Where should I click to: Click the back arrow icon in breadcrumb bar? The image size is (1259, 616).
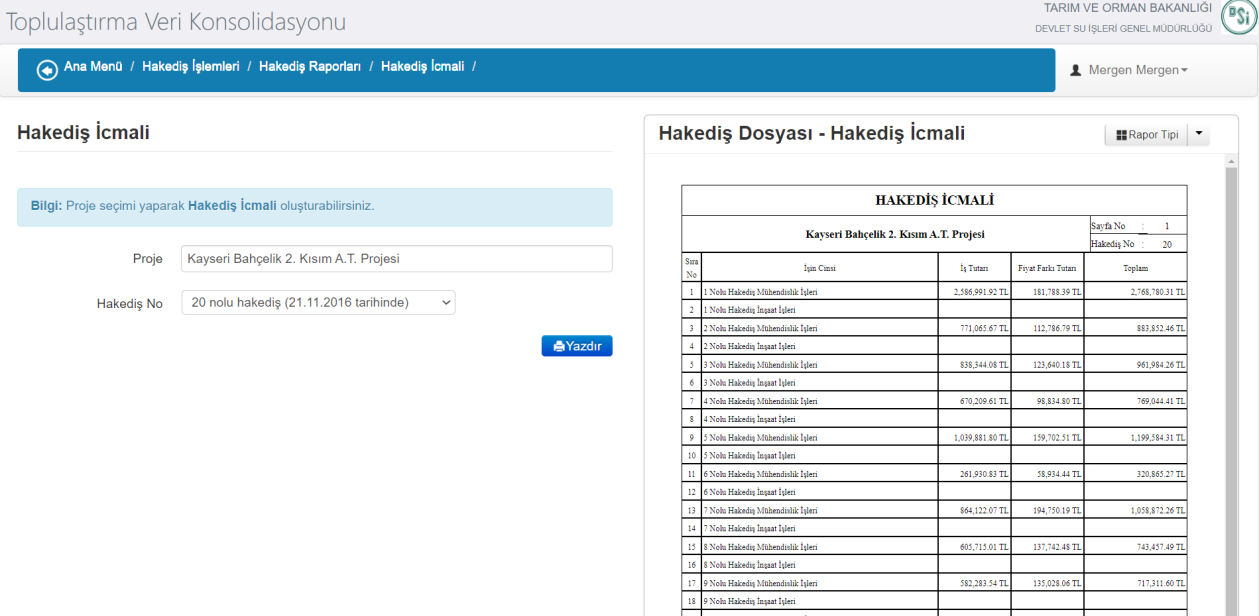[47, 69]
